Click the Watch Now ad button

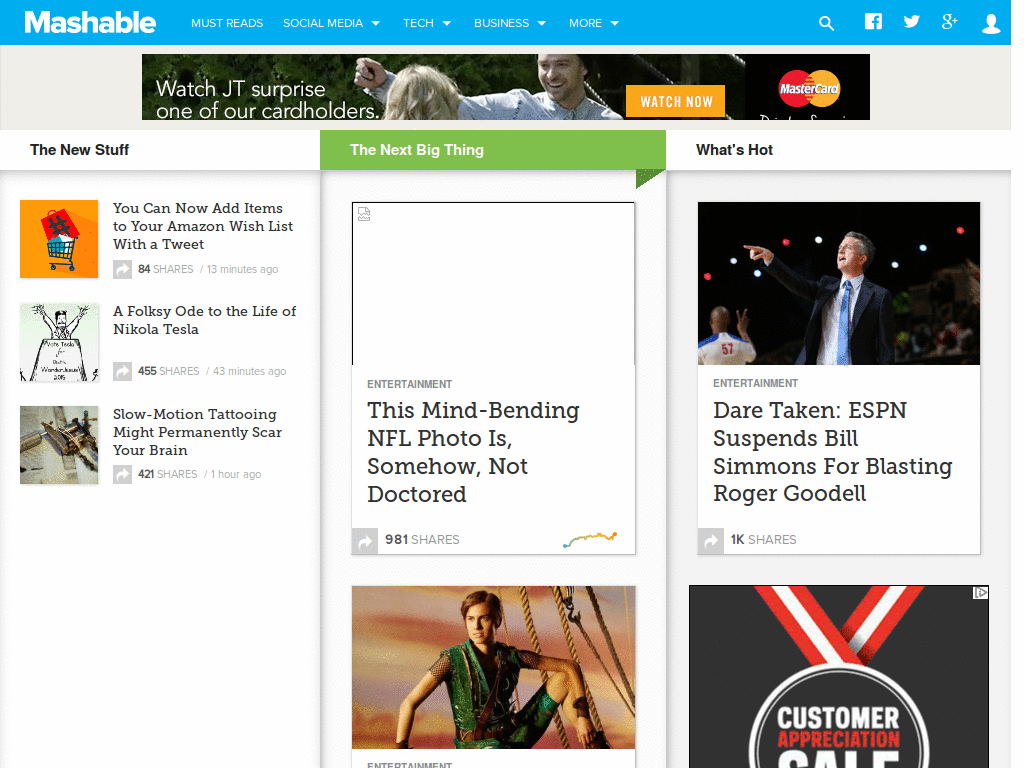(x=676, y=101)
